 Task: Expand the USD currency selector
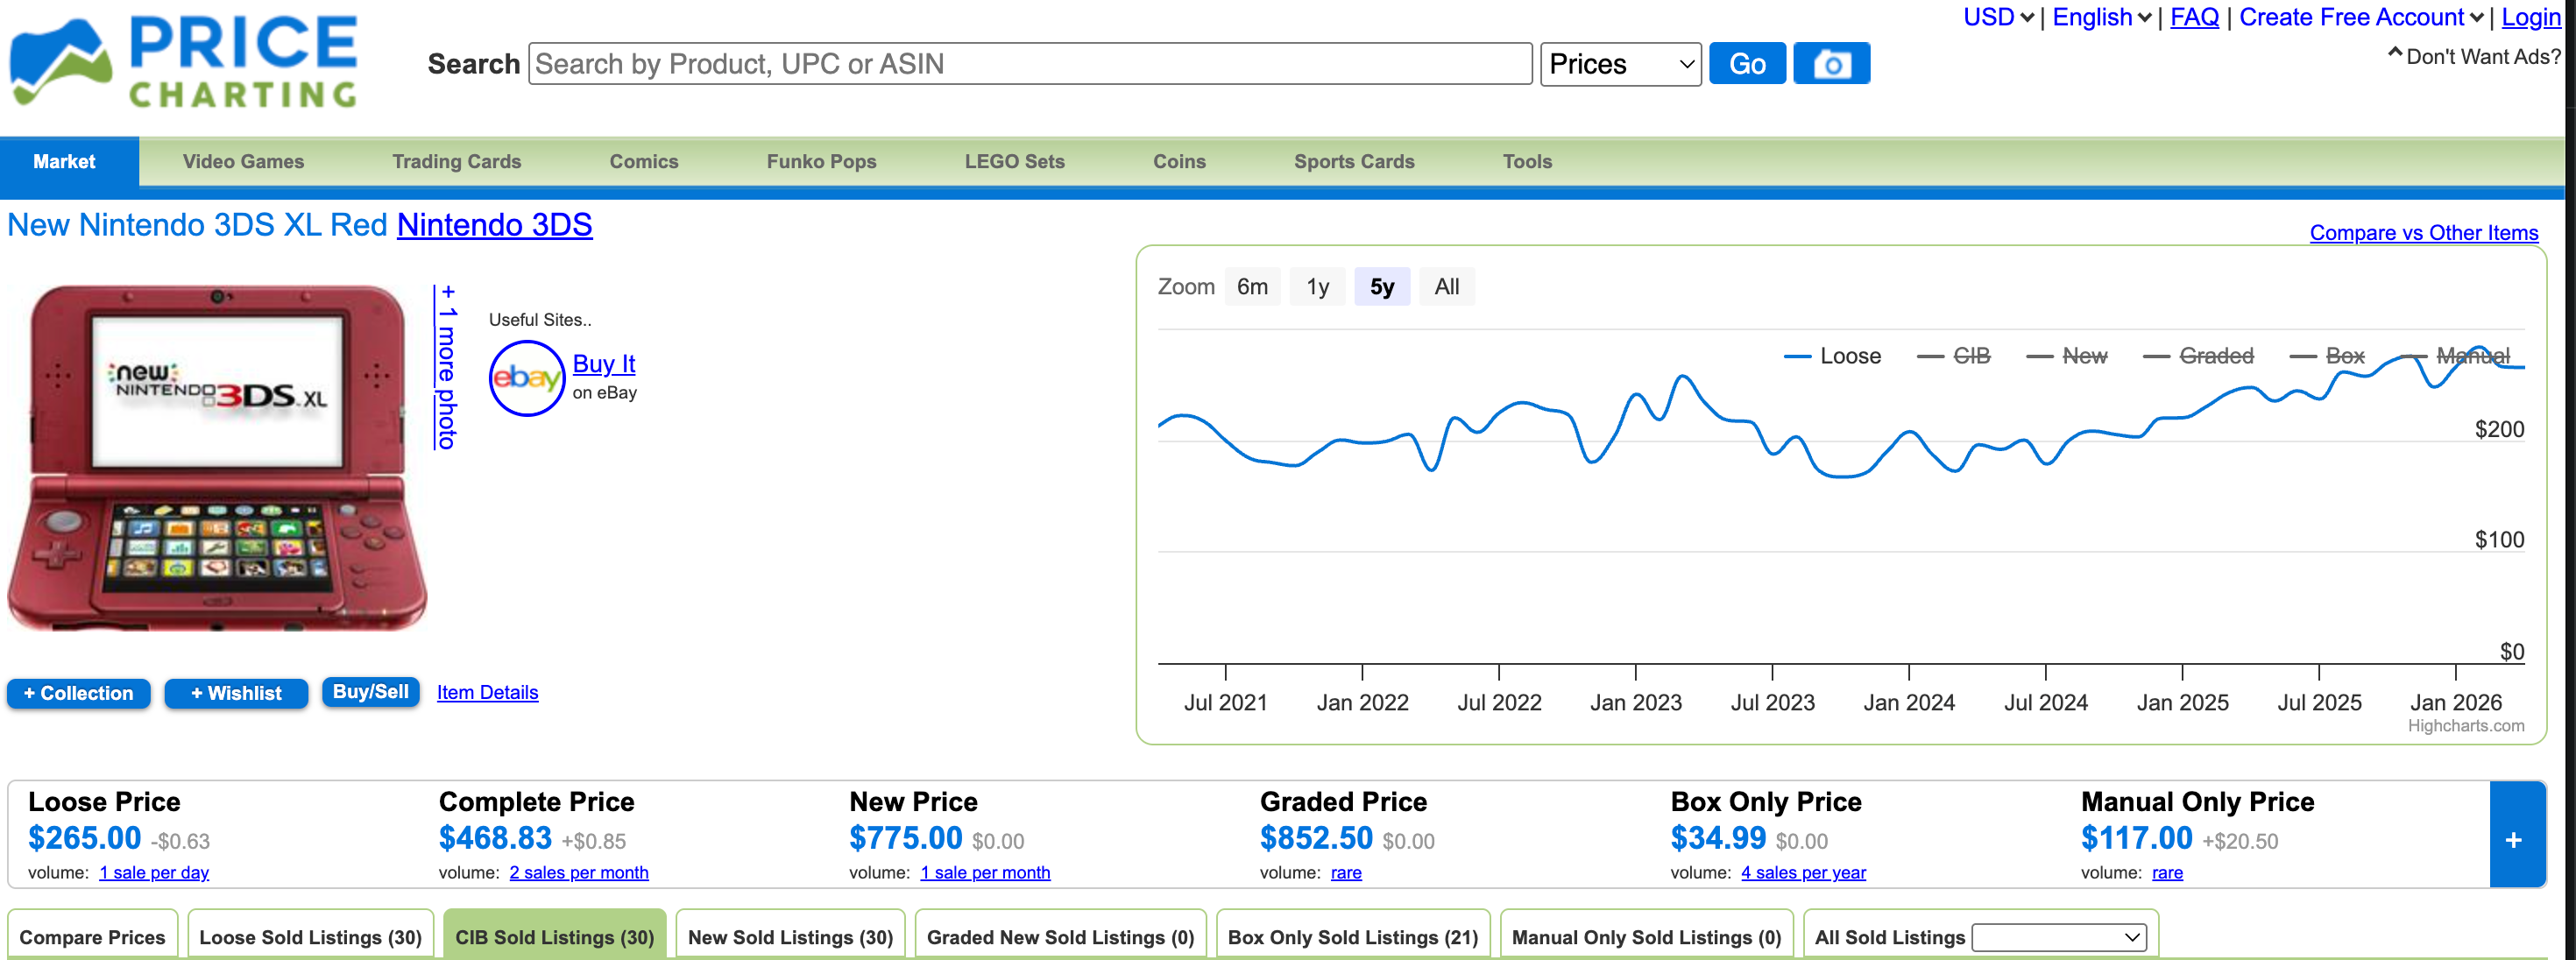pos(1997,17)
